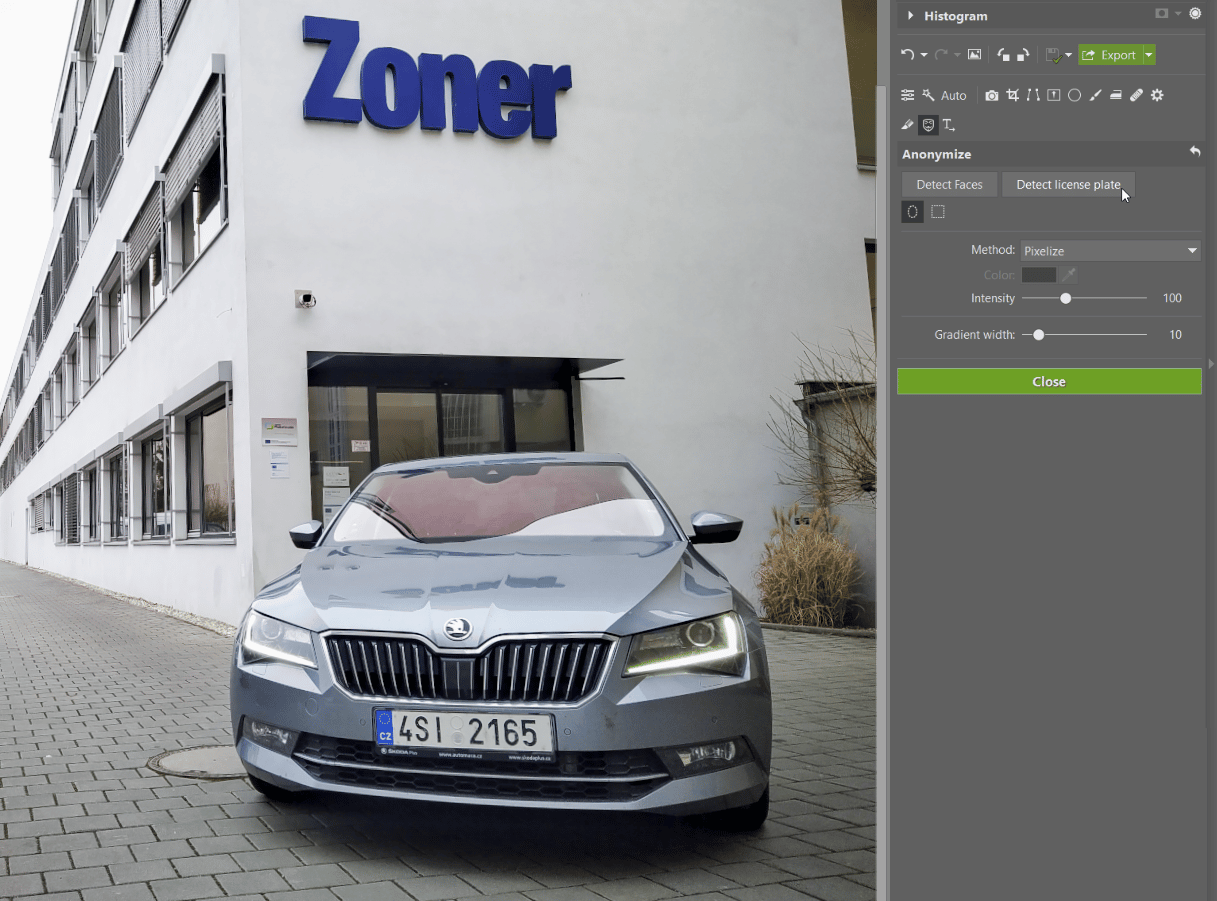Image resolution: width=1217 pixels, height=901 pixels.
Task: Click the green Export button
Action: (1110, 55)
